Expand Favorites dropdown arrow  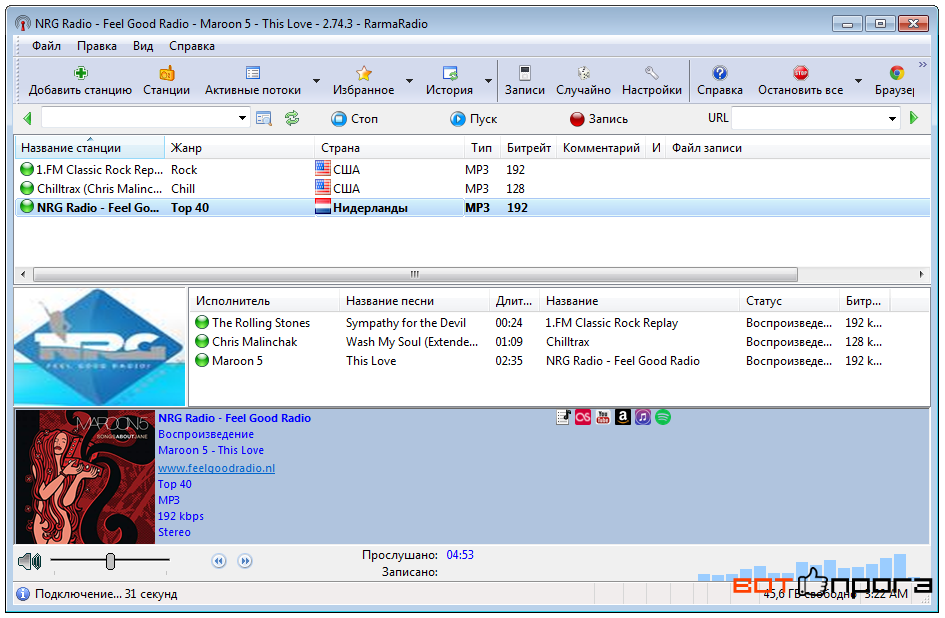pyautogui.click(x=409, y=81)
